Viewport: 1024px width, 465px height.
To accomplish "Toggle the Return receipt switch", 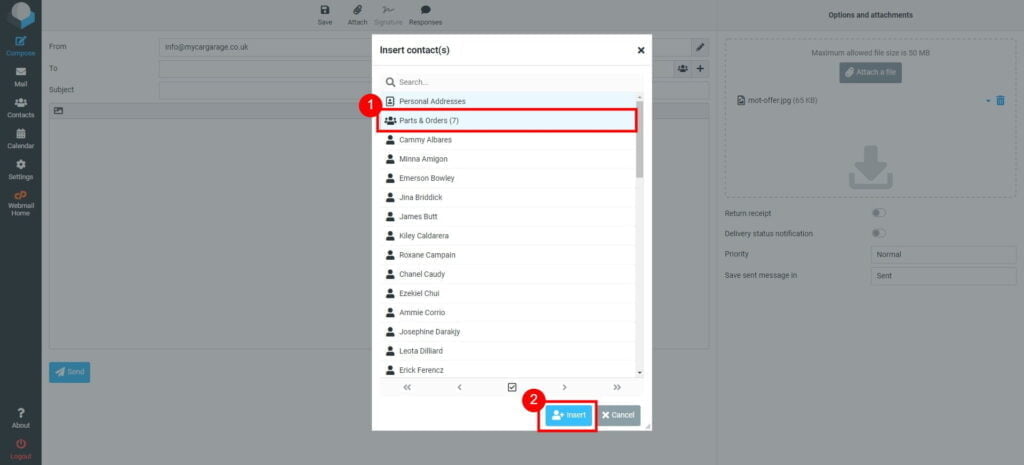I will [x=879, y=213].
